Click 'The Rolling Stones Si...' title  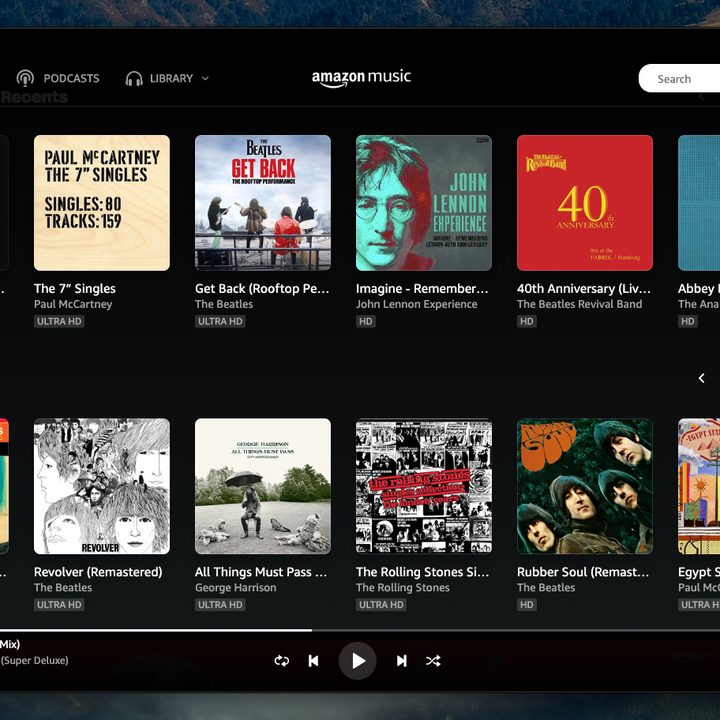tap(422, 572)
